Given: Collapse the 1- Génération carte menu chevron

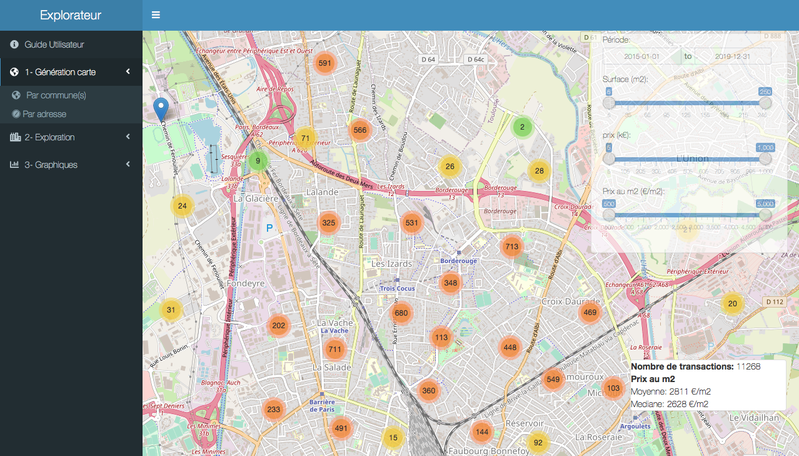Looking at the screenshot, I should (128, 72).
